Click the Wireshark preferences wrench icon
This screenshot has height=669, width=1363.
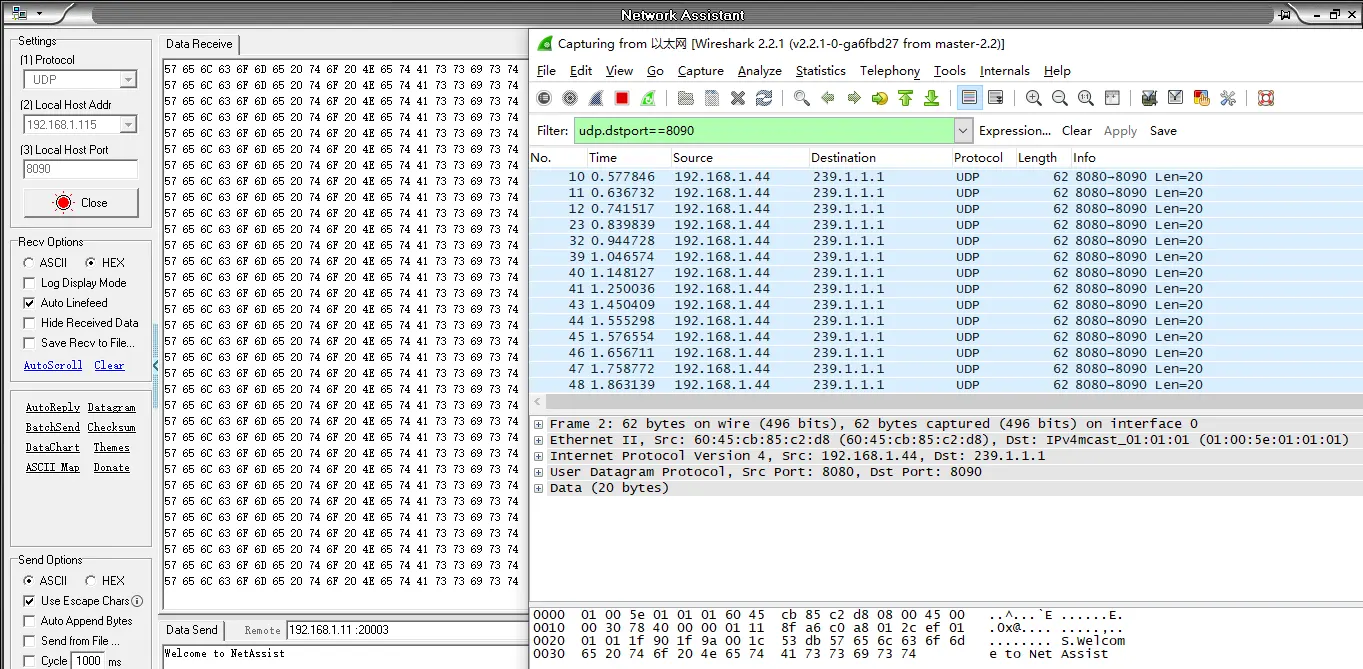coord(1227,97)
